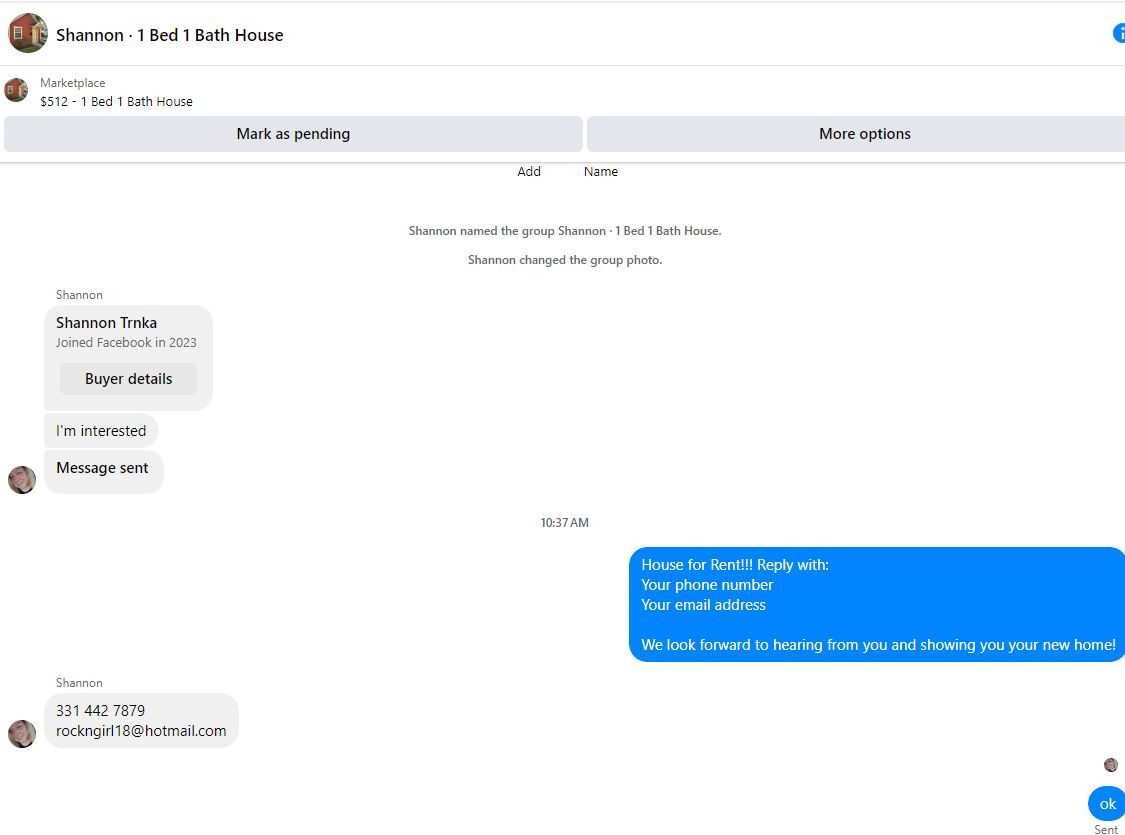Open the conversation info icon
Image resolution: width=1125 pixels, height=835 pixels.
[1119, 33]
